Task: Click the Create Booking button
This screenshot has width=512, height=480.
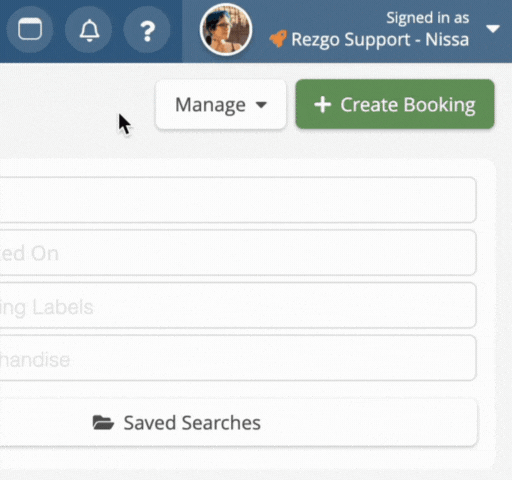Action: click(395, 104)
